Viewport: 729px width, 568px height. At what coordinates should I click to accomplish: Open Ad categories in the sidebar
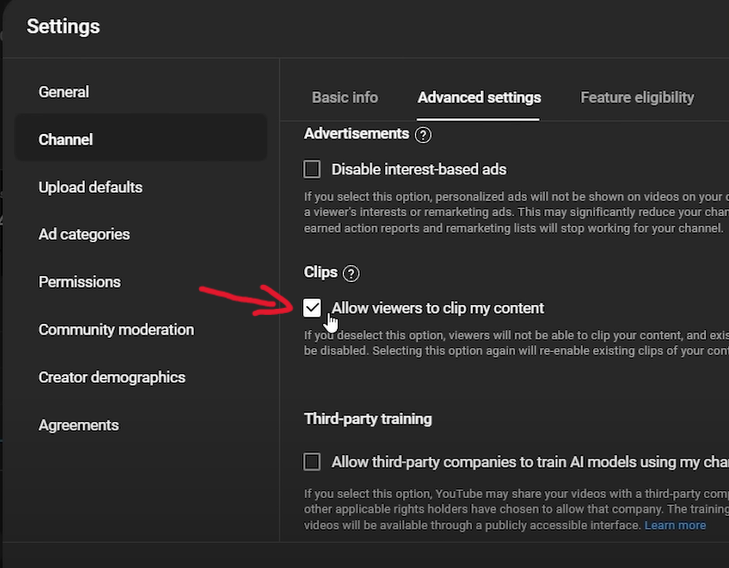pyautogui.click(x=84, y=234)
